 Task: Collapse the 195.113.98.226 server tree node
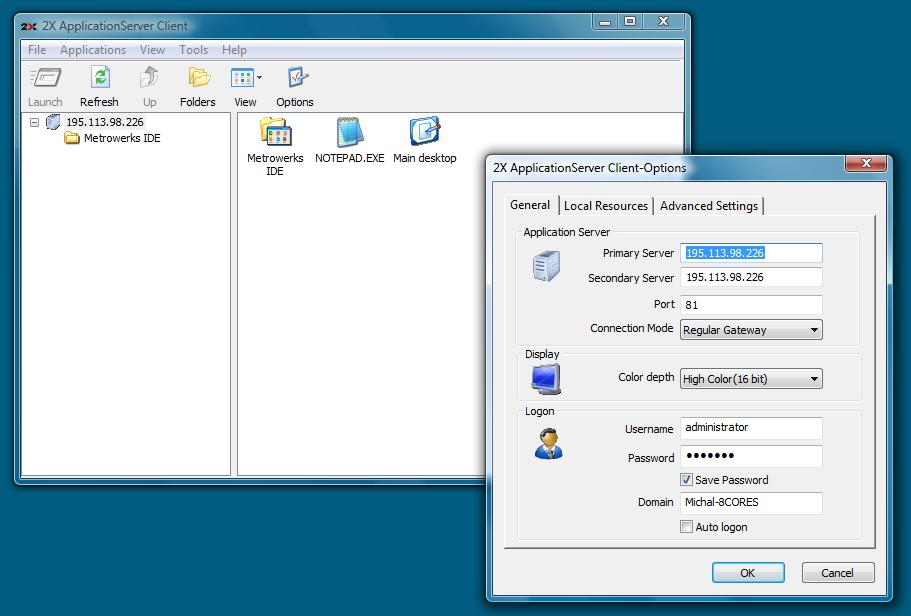[x=34, y=123]
